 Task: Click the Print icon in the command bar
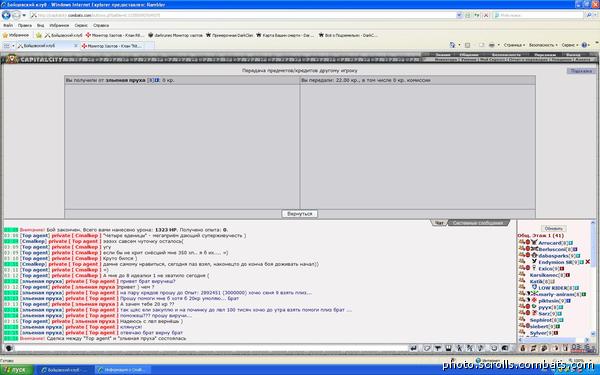pos(492,45)
